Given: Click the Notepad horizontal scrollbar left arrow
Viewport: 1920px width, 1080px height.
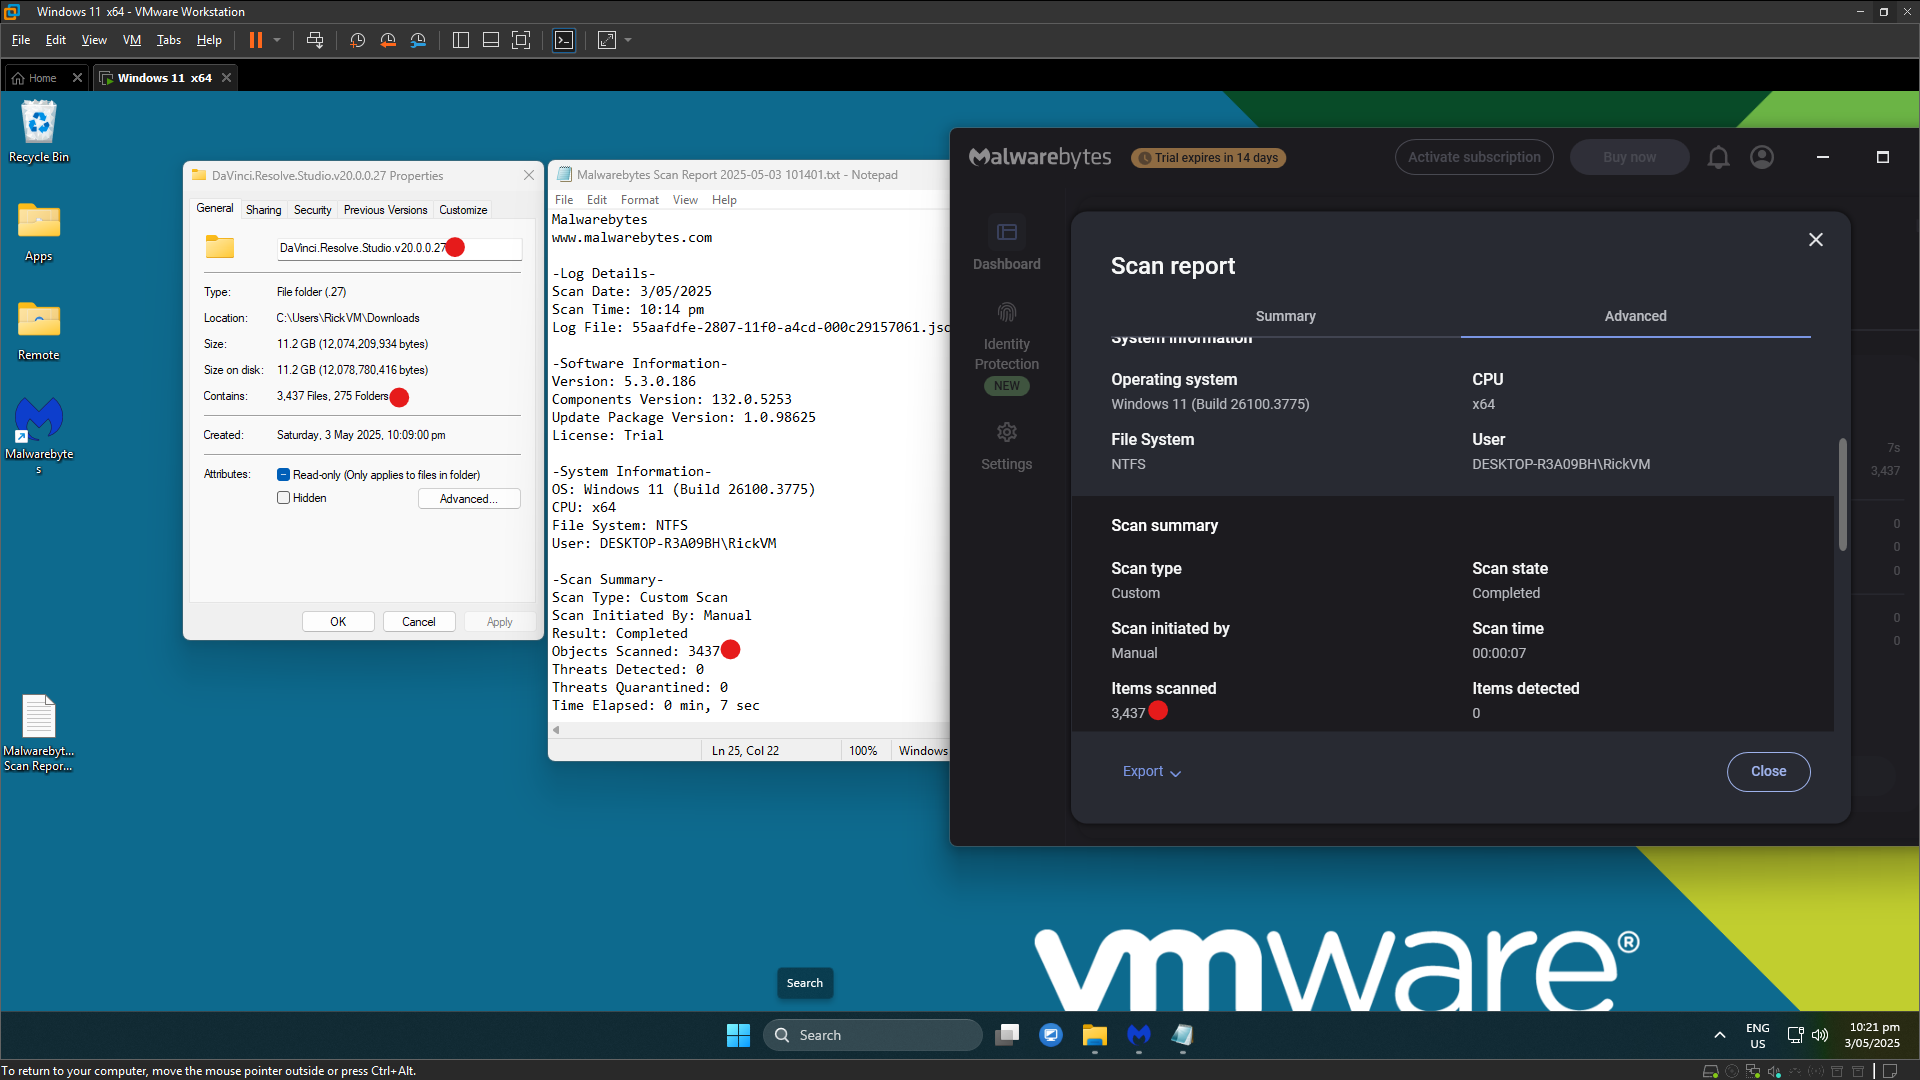Looking at the screenshot, I should coord(556,730).
